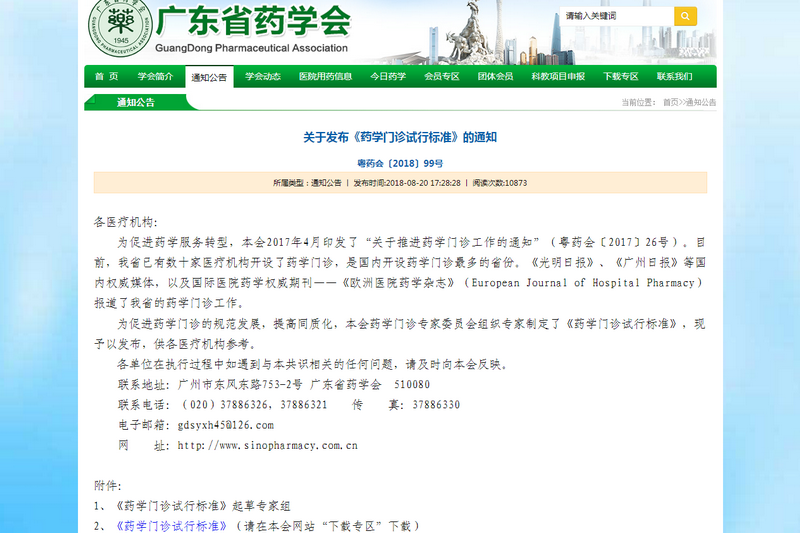
Task: Open 今日药学 from the navigation bar
Action: click(x=388, y=77)
